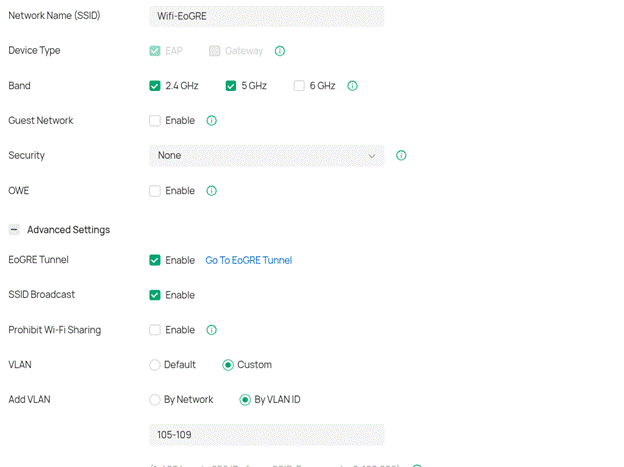
Task: Click Guest Network info icon
Action: pos(211,121)
